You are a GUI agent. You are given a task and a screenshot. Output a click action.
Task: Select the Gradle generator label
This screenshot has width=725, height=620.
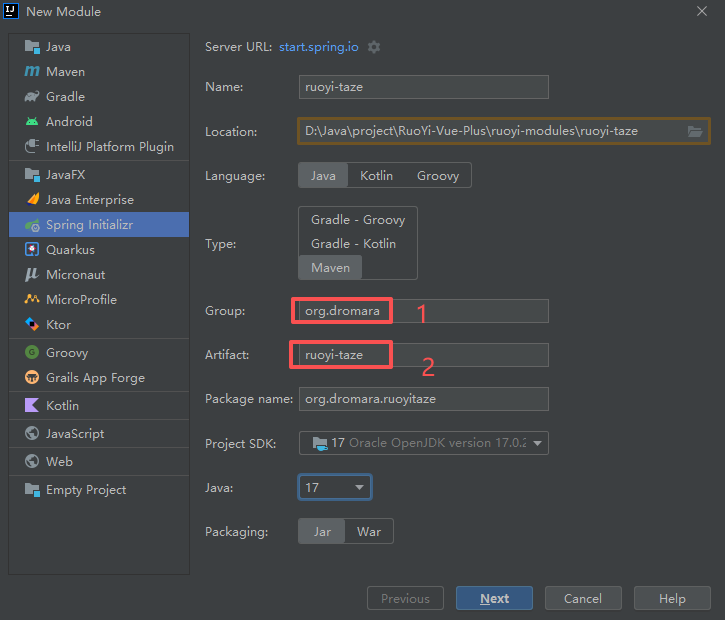(x=65, y=97)
